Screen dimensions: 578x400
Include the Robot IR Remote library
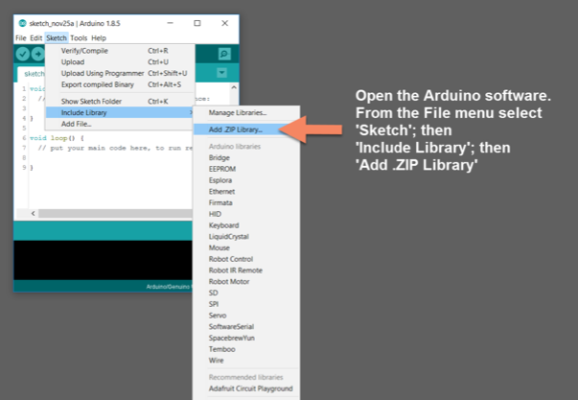click(x=246, y=270)
